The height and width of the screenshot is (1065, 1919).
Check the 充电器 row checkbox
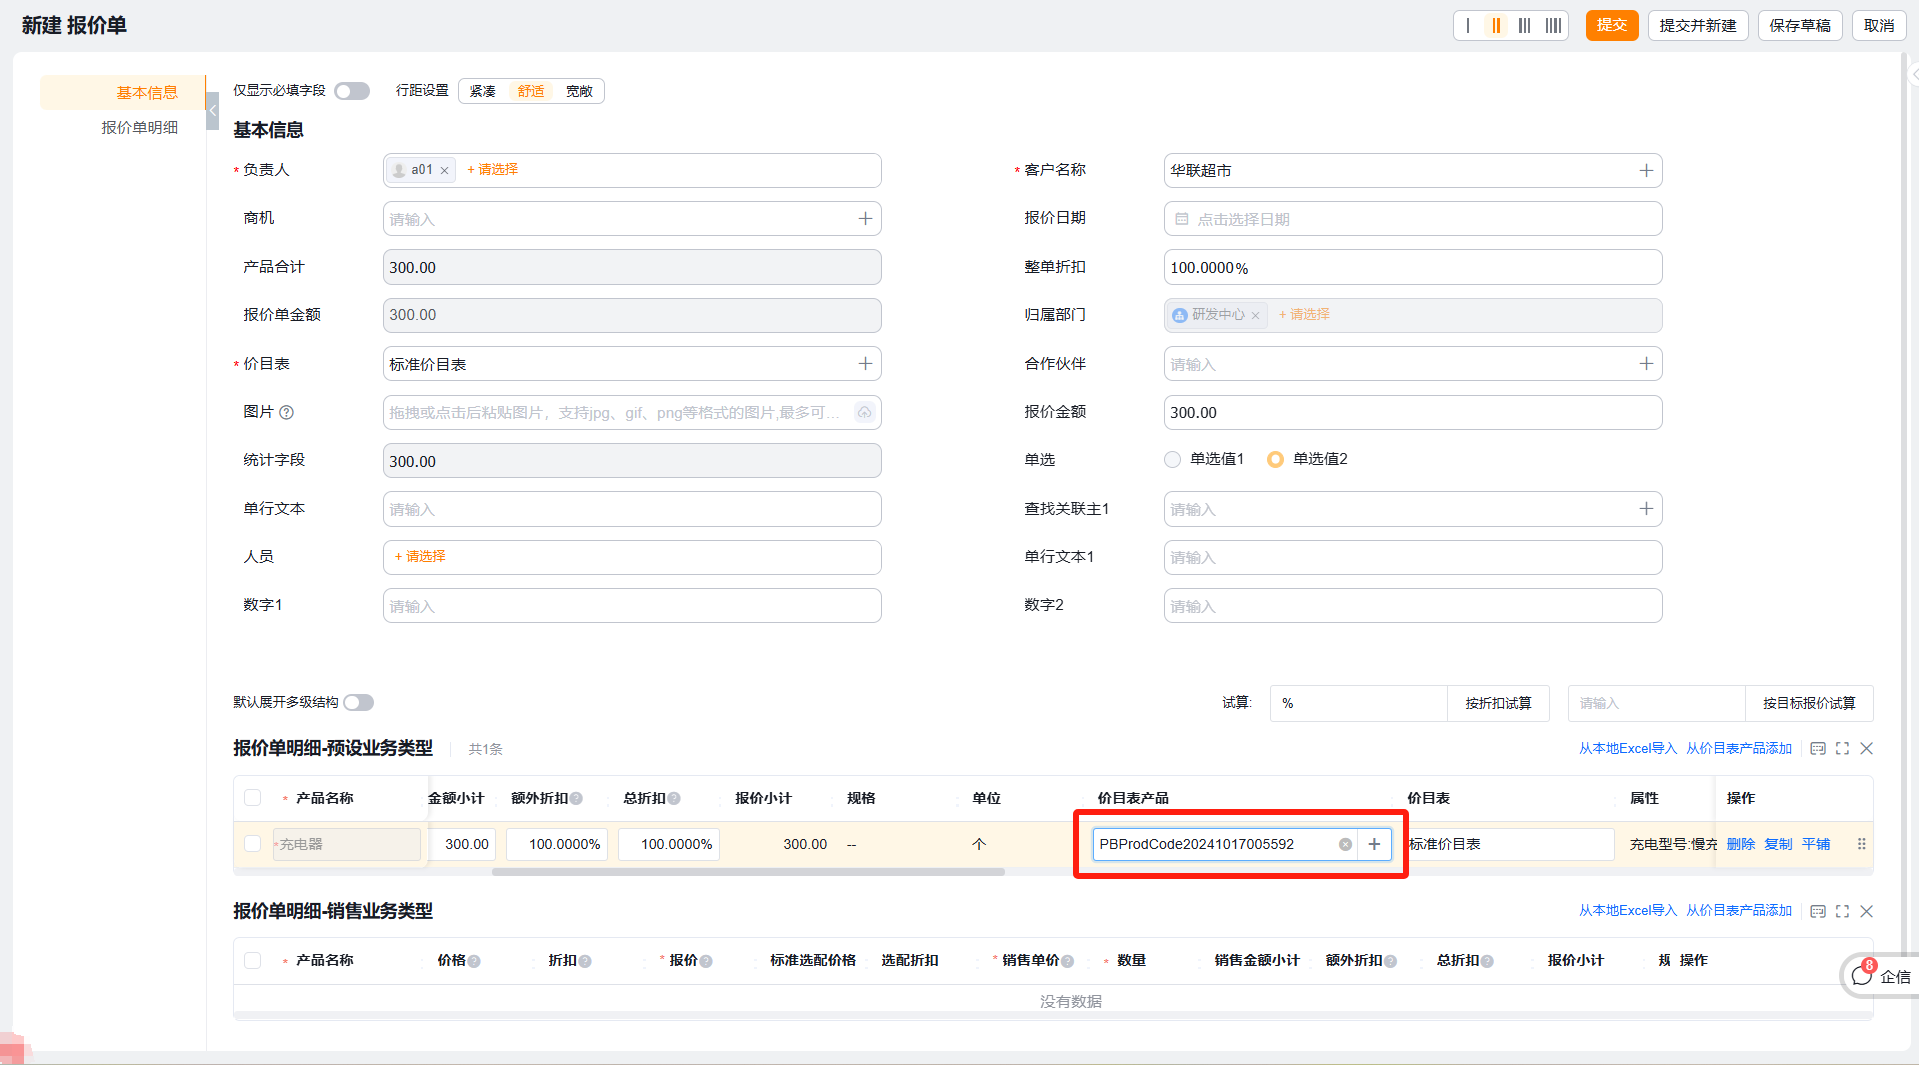tap(252, 844)
